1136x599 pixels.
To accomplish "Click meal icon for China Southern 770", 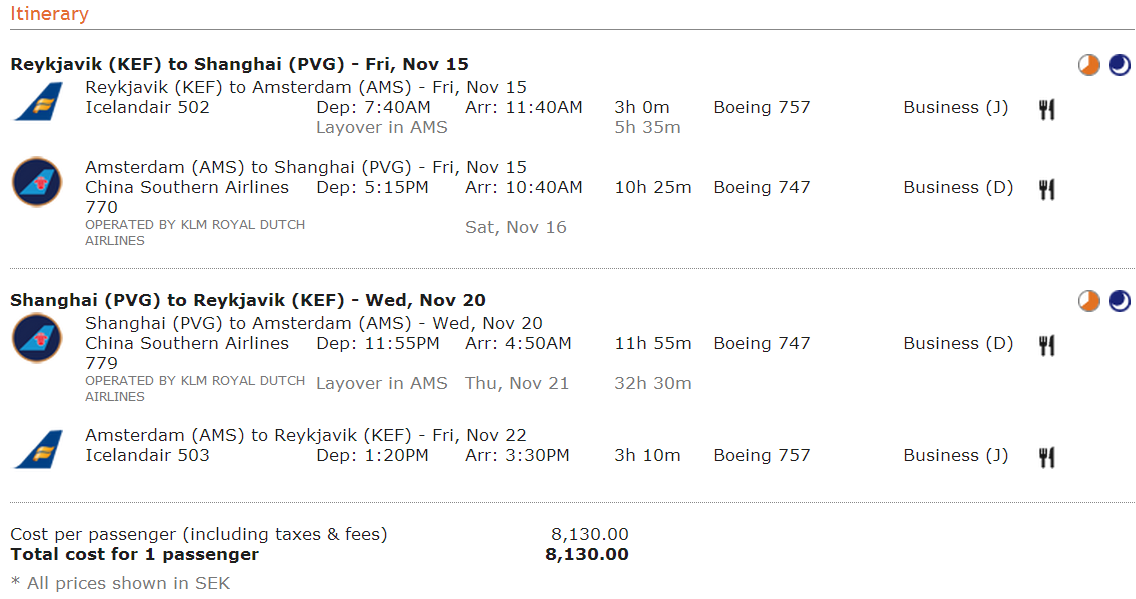I will click(x=1046, y=189).
